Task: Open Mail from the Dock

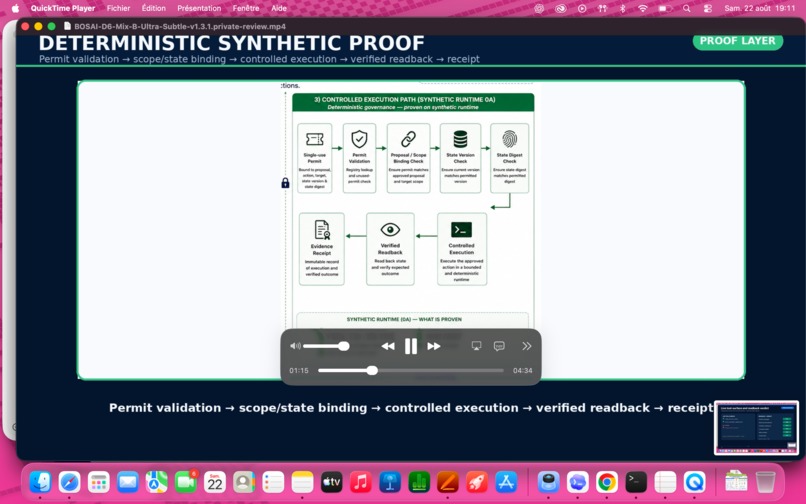Action: pos(127,482)
